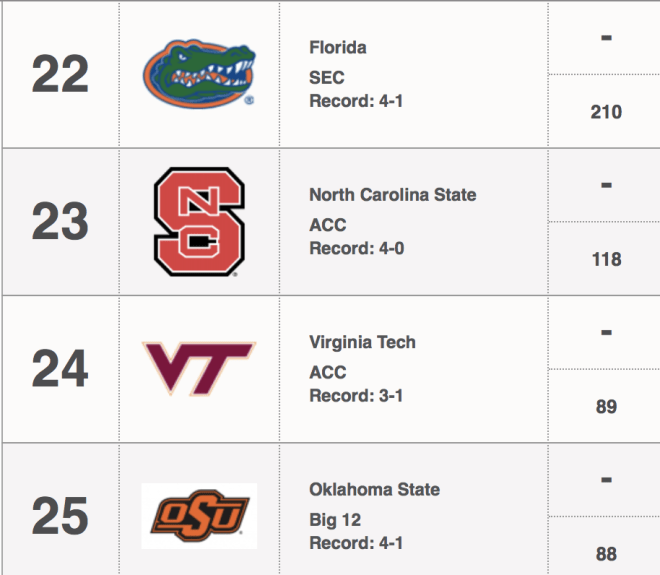Click the Big 12 conference label
The width and height of the screenshot is (660, 575).
tap(335, 520)
